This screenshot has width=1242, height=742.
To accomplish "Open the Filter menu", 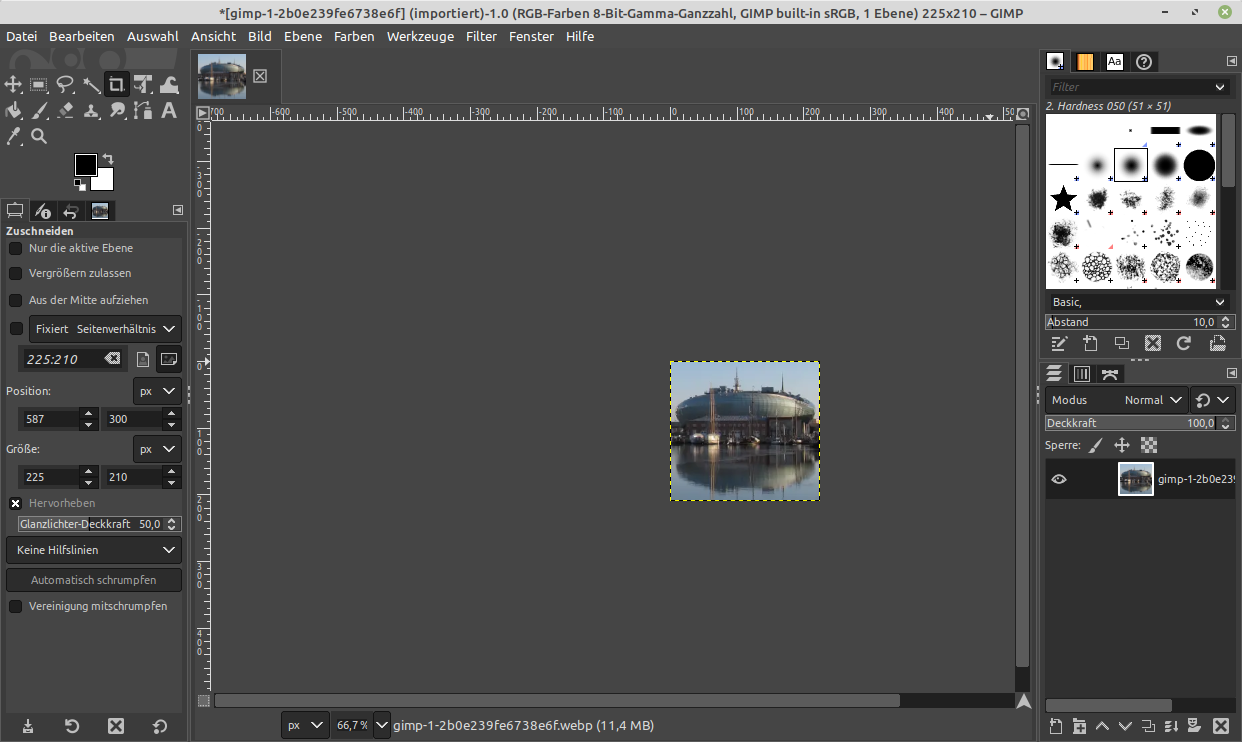I will coord(481,36).
